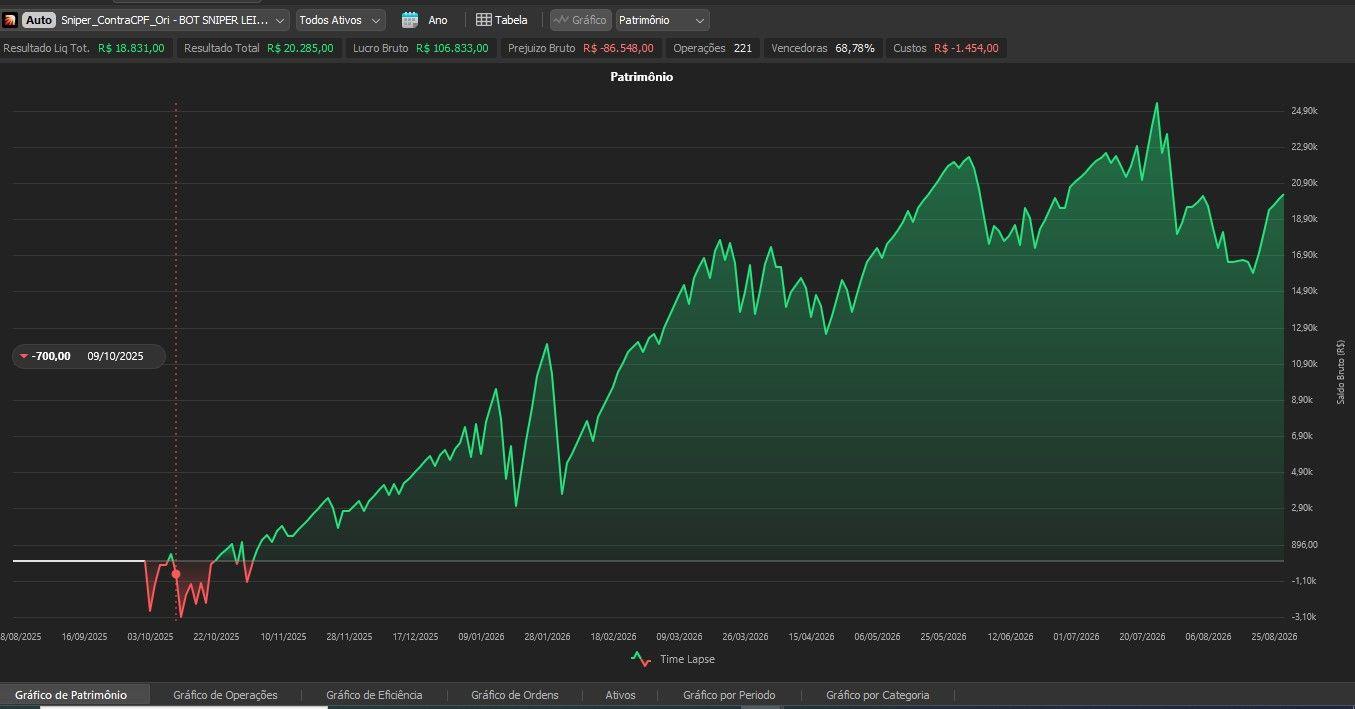Select the Resultado Total value R$ 20.285,00
The width and height of the screenshot is (1355, 709).
click(300, 48)
